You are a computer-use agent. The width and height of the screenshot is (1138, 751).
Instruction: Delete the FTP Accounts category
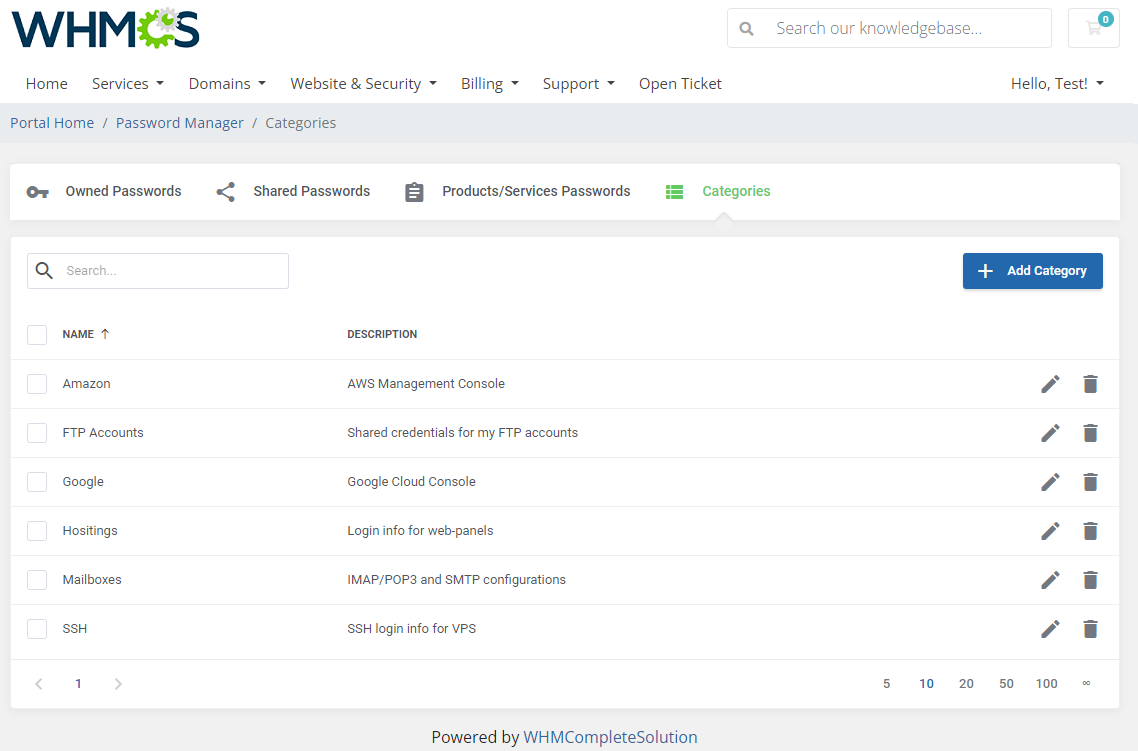(1090, 433)
